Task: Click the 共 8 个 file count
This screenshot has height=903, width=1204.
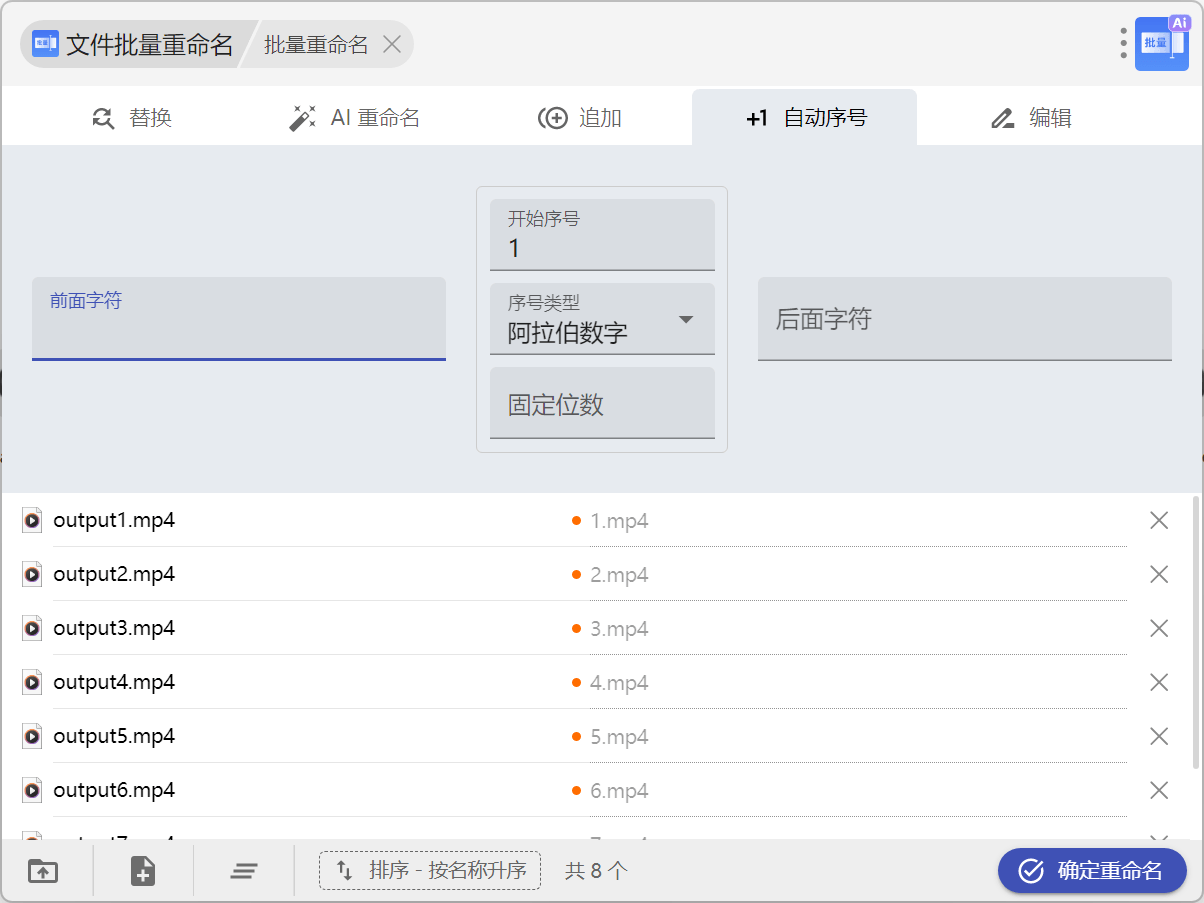Action: [596, 870]
